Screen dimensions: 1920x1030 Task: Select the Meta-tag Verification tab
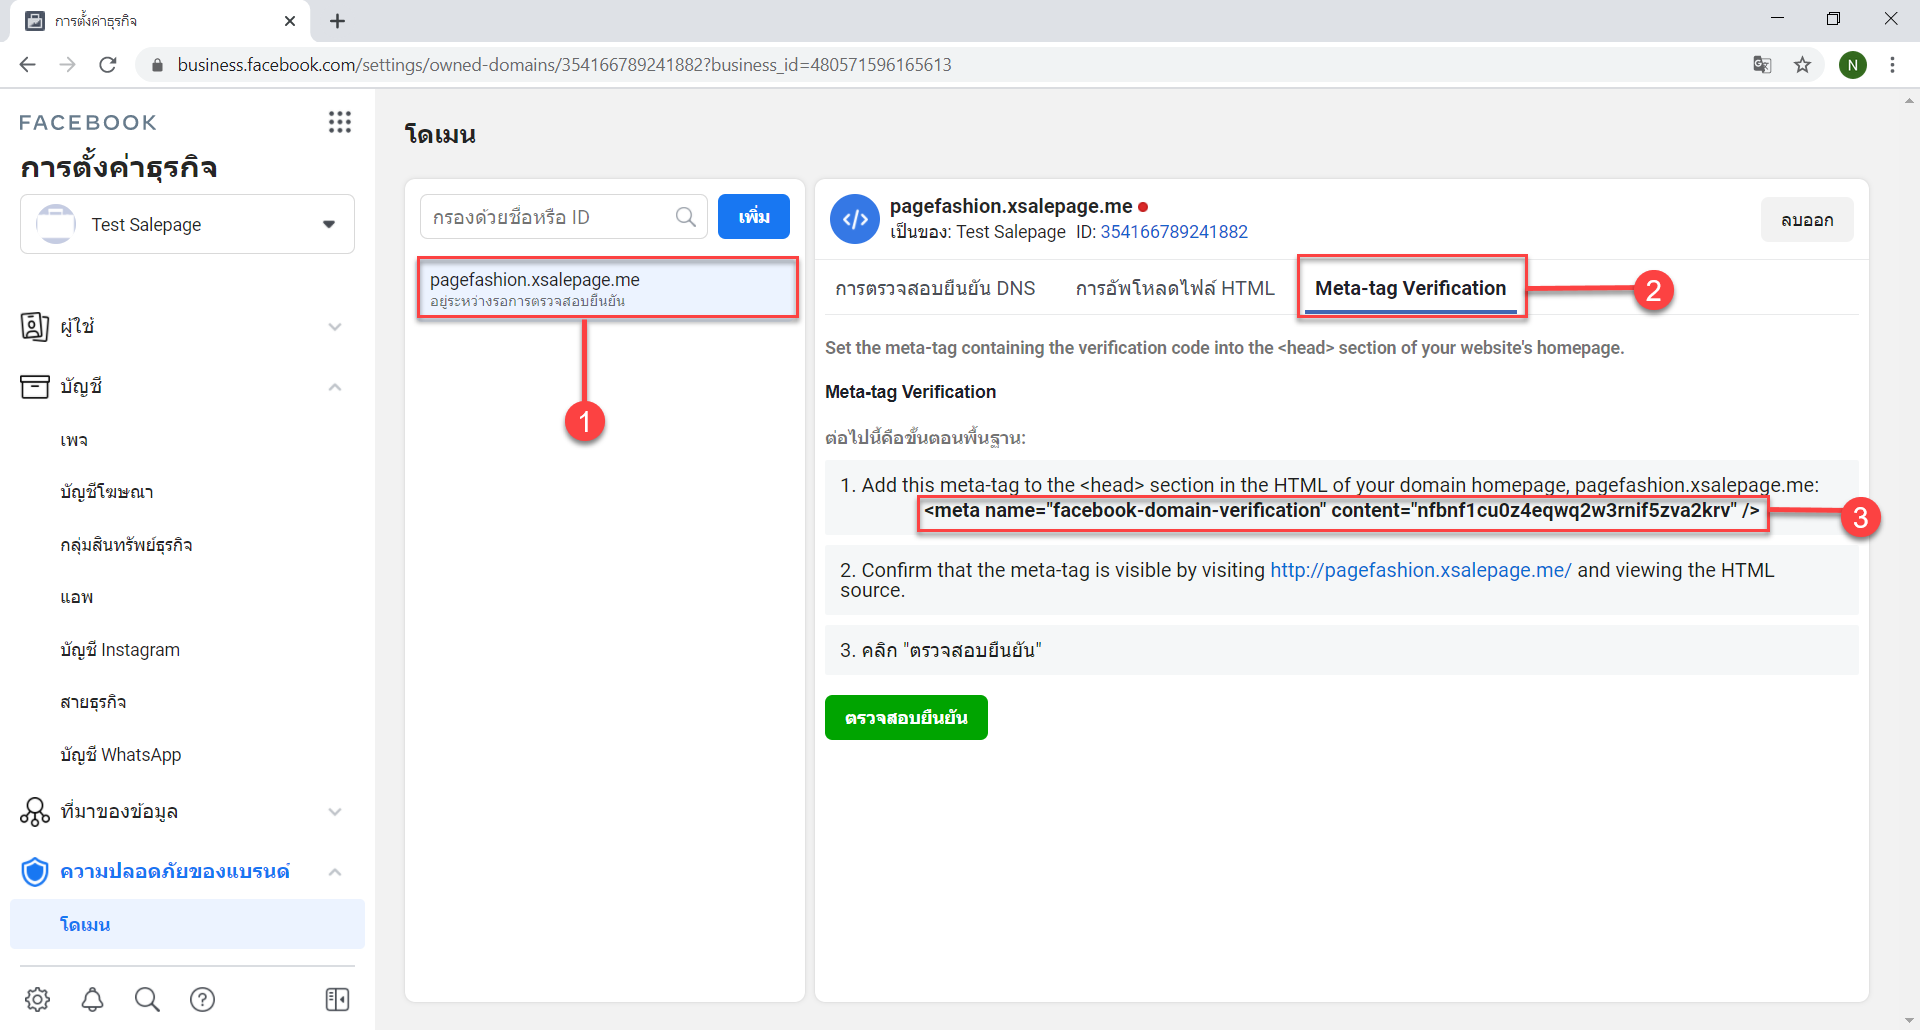[x=1410, y=288]
